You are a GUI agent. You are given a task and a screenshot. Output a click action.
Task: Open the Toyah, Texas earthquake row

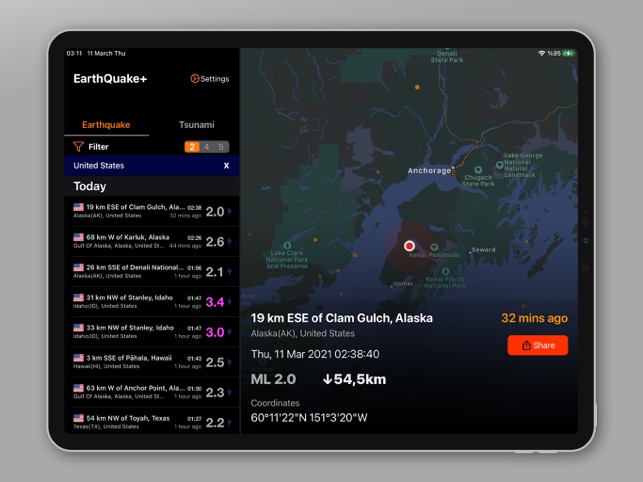click(x=152, y=421)
